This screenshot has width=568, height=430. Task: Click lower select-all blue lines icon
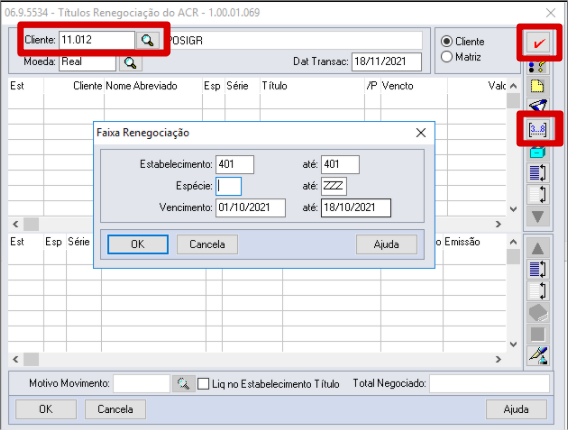[538, 269]
